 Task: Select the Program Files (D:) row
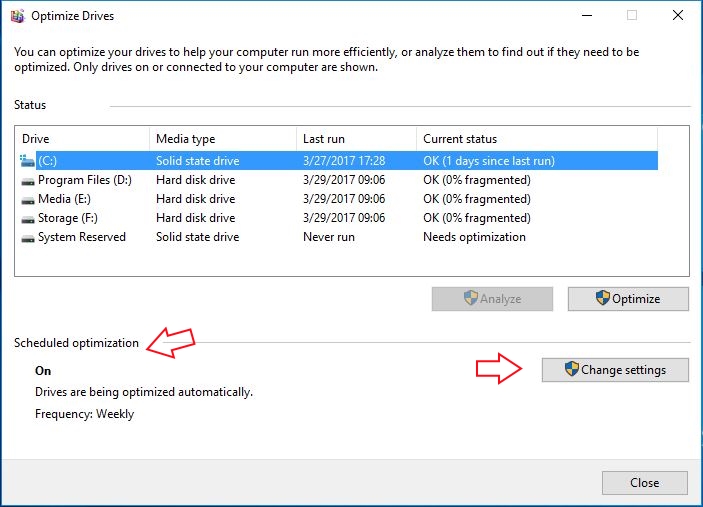[338, 180]
